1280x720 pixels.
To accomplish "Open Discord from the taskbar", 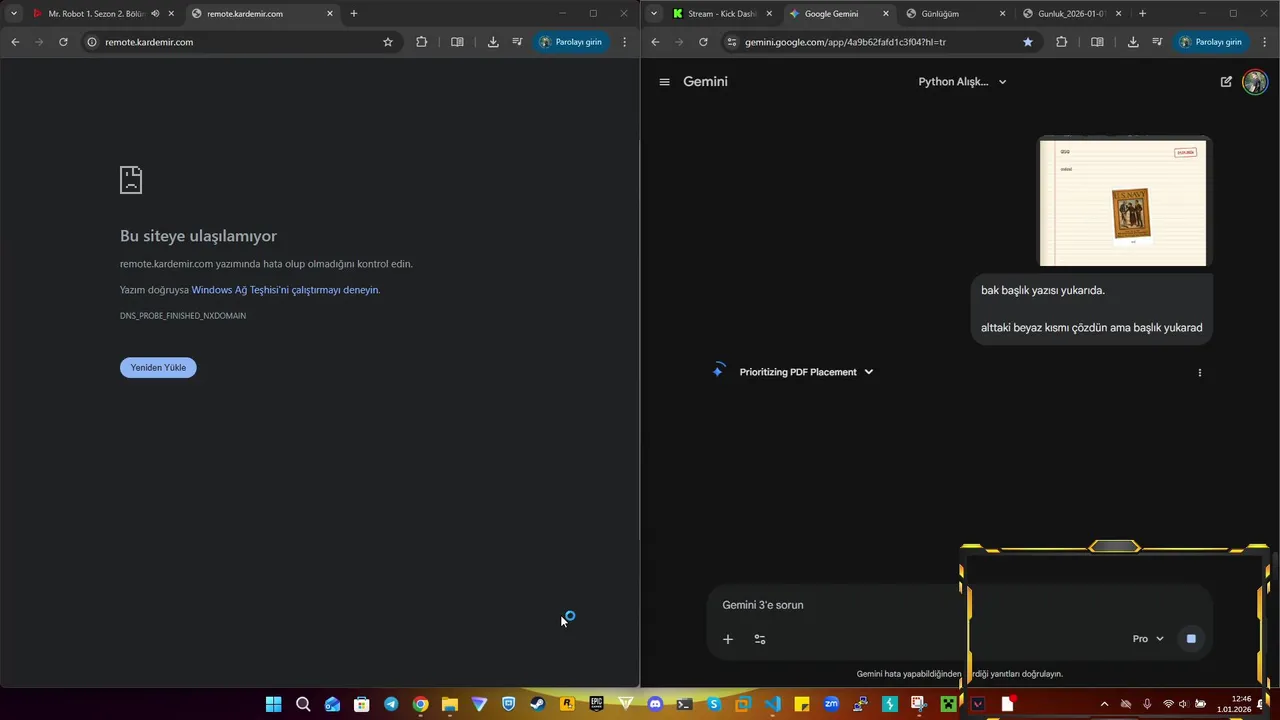I will [x=655, y=704].
